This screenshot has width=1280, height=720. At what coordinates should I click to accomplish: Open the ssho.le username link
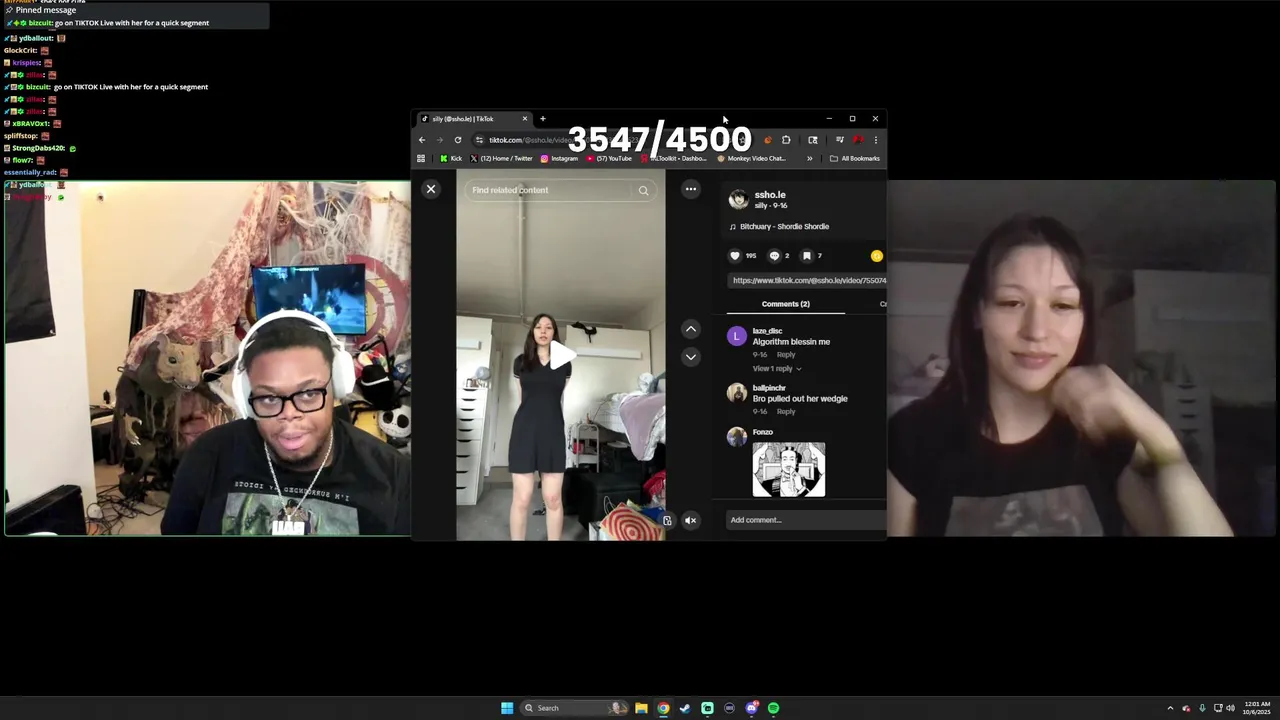[770, 195]
